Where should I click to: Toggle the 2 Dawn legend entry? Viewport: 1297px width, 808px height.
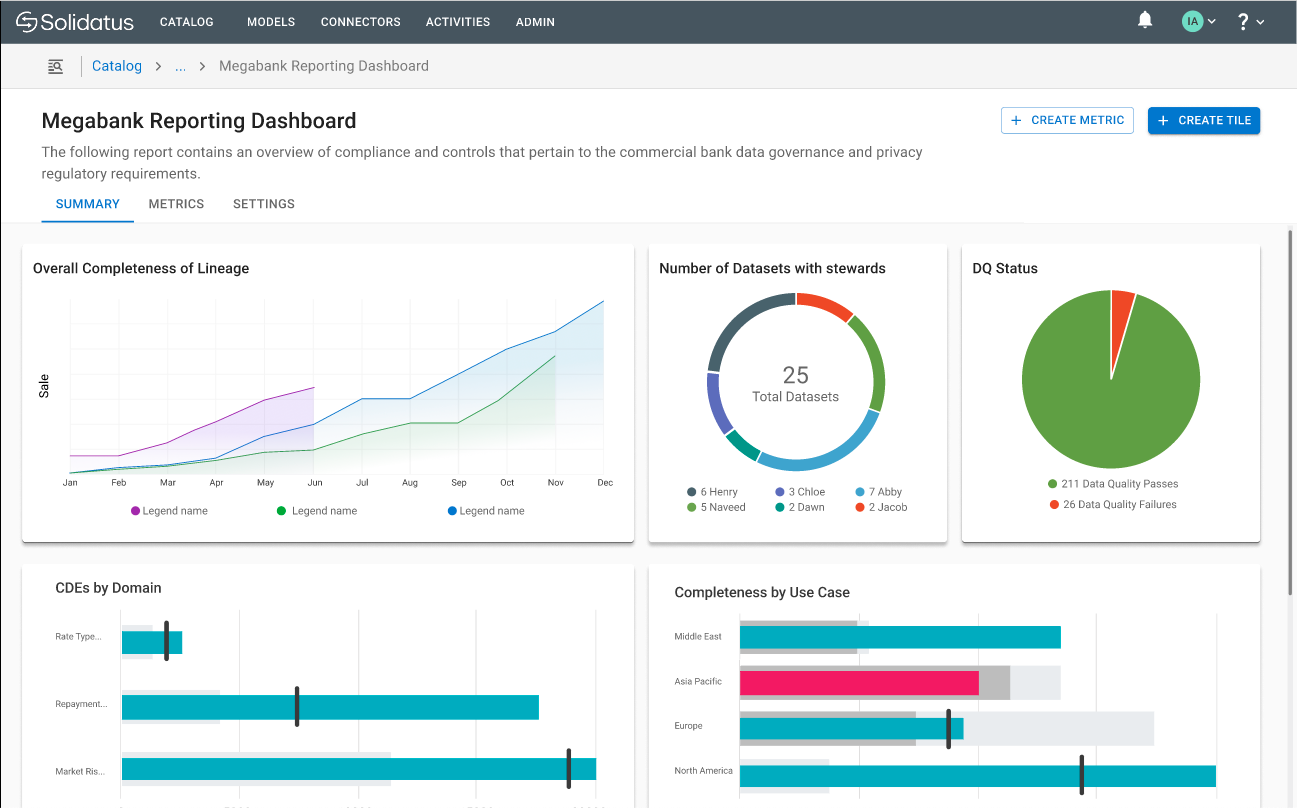click(x=799, y=507)
